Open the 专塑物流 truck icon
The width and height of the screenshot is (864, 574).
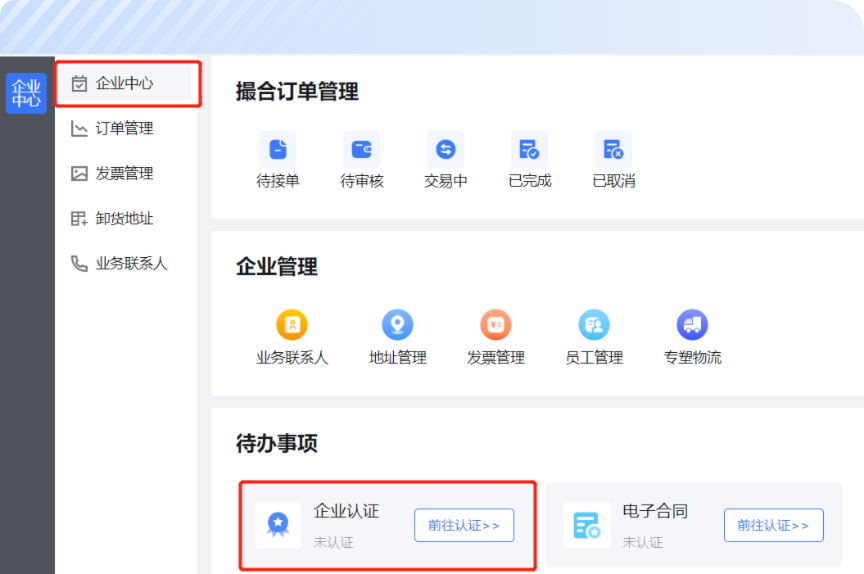[693, 324]
